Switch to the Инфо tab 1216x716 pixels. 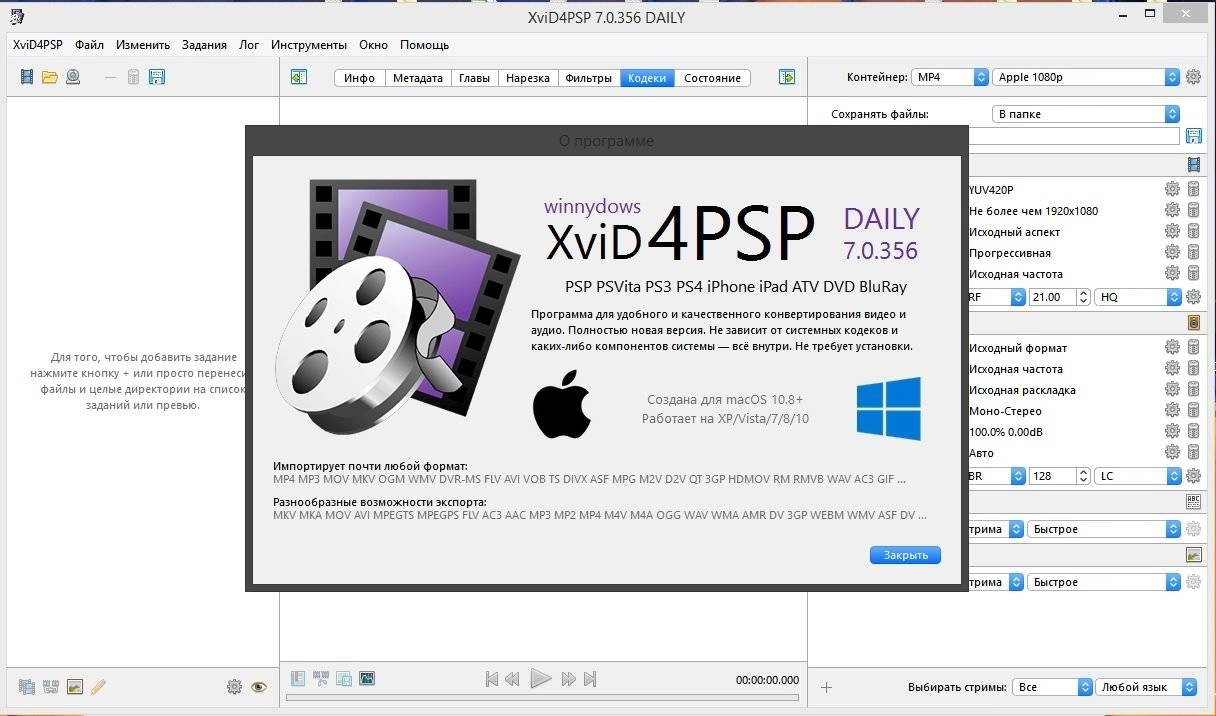pos(359,77)
